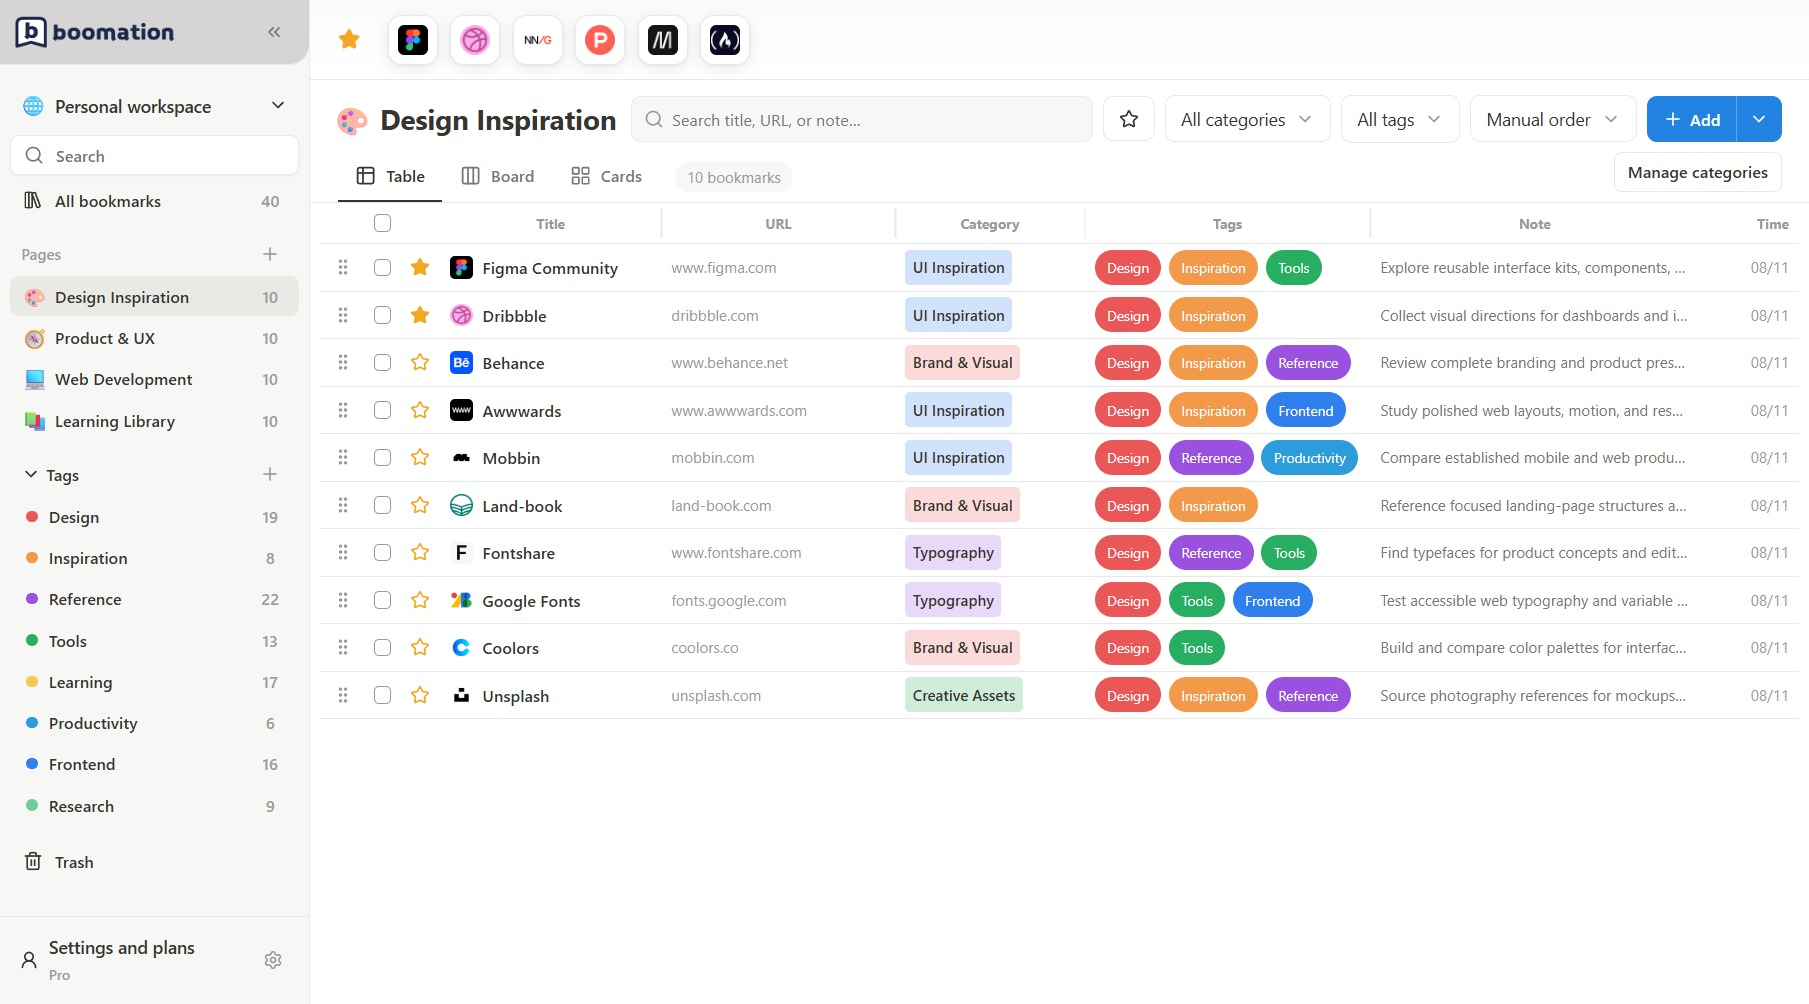
Task: Click the yellow star in favorites bar
Action: click(x=349, y=40)
